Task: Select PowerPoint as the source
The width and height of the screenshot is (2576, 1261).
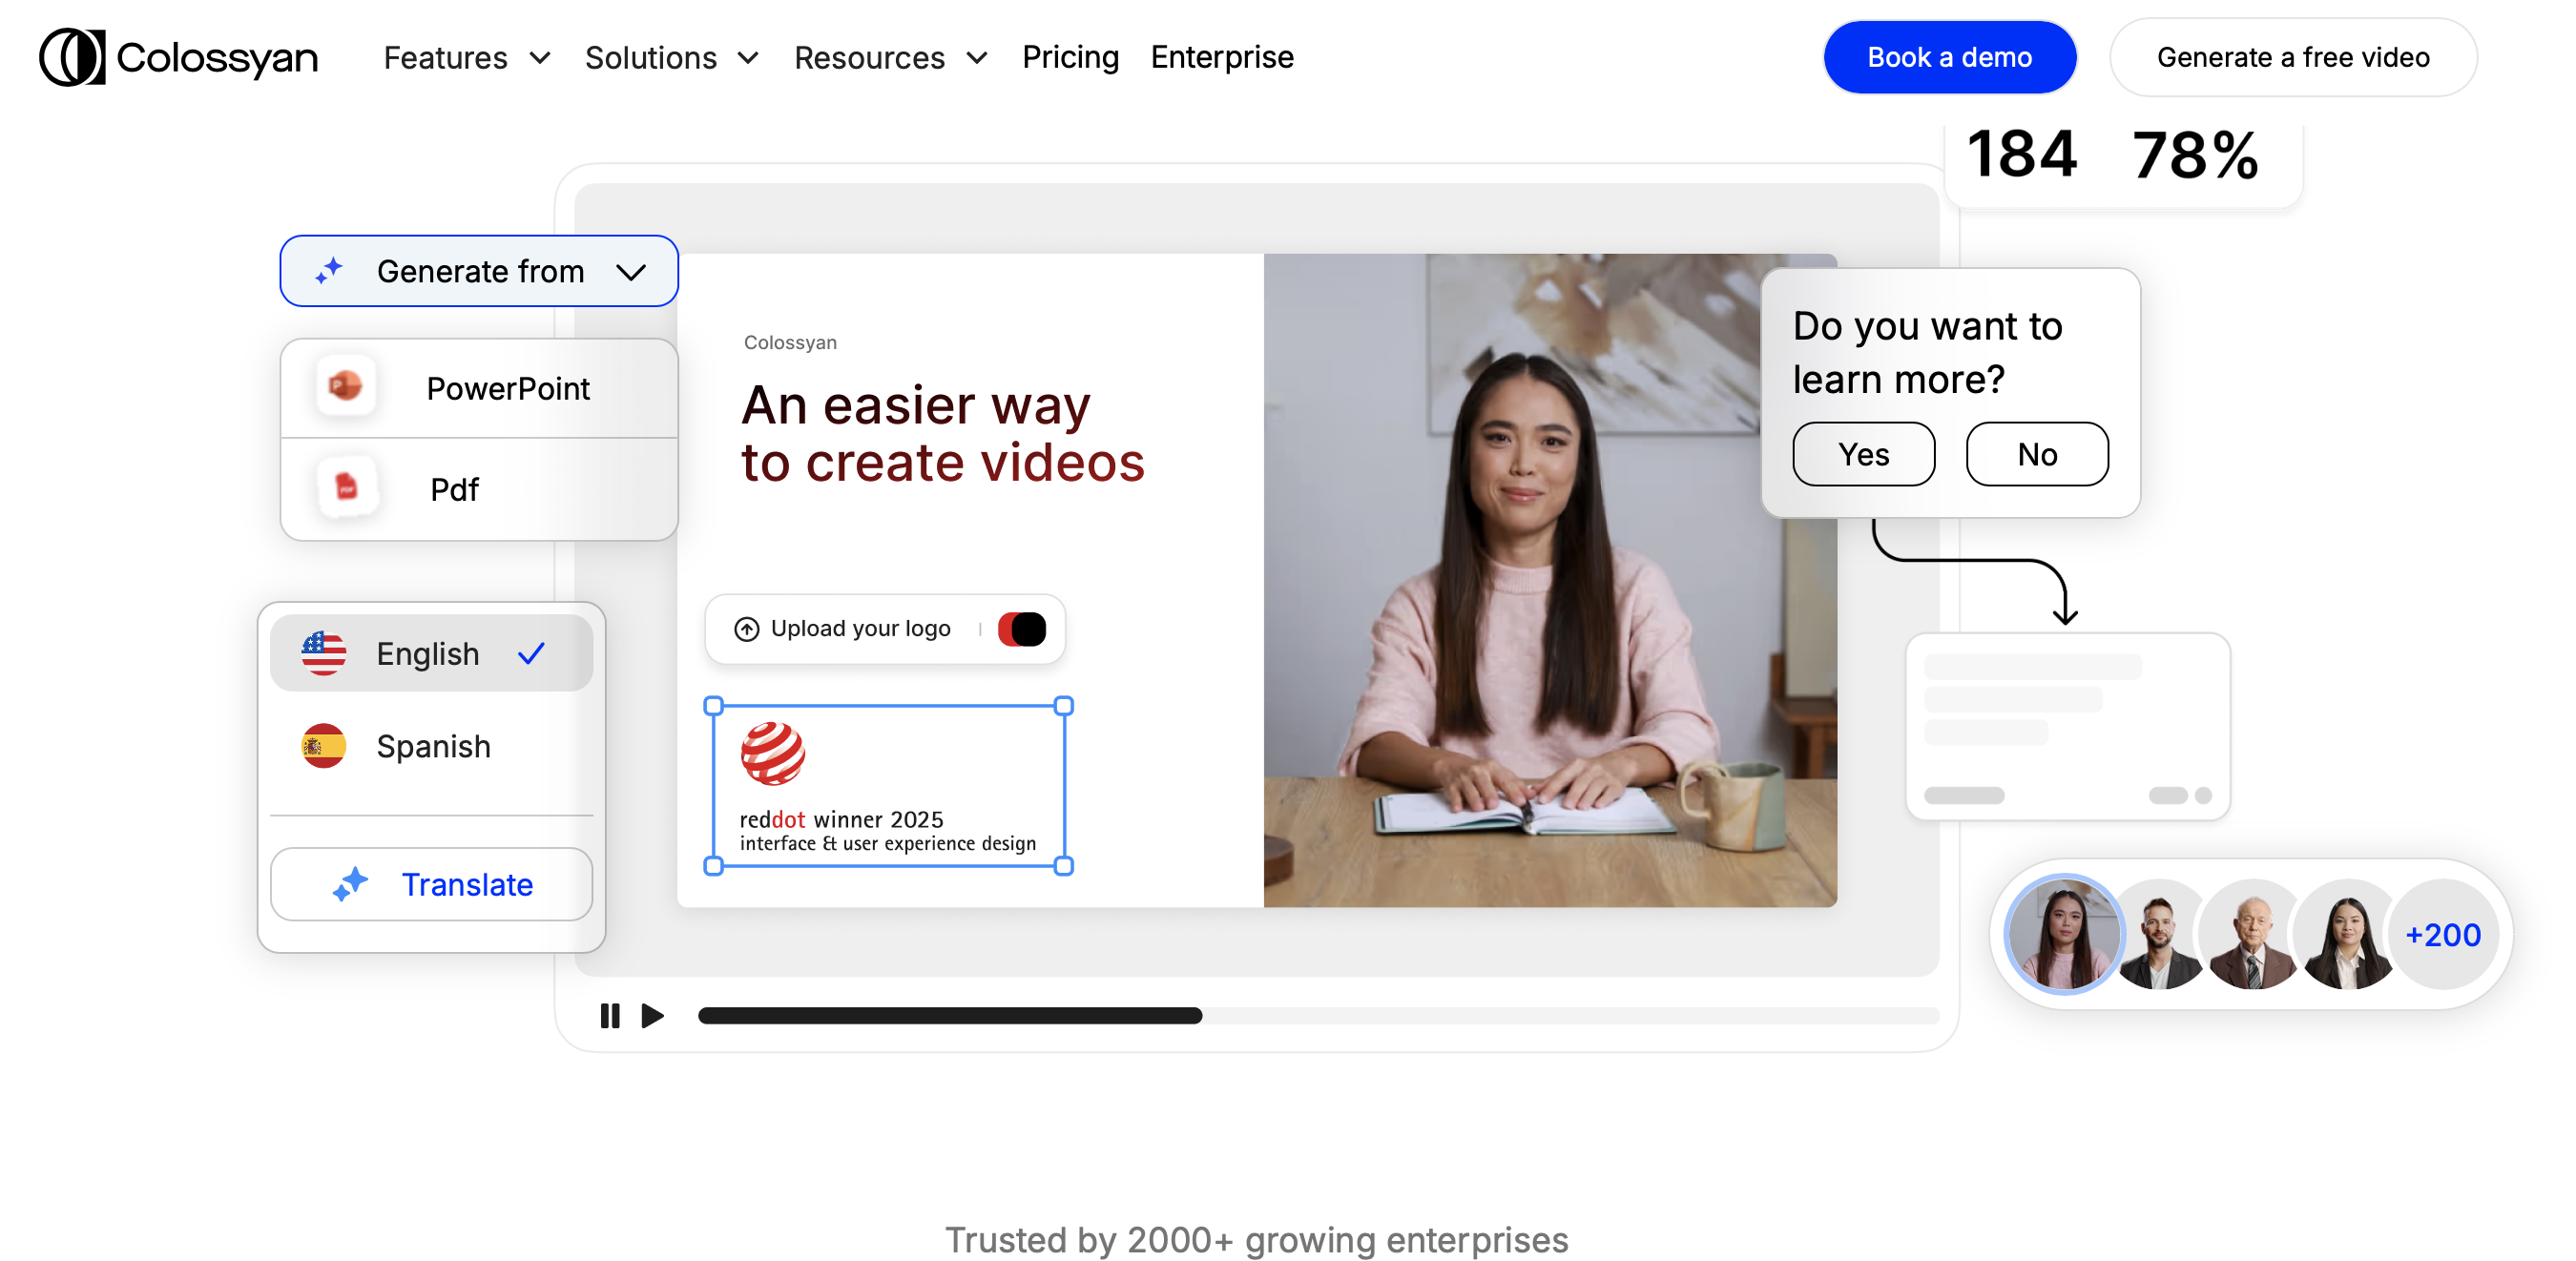Action: [480, 388]
